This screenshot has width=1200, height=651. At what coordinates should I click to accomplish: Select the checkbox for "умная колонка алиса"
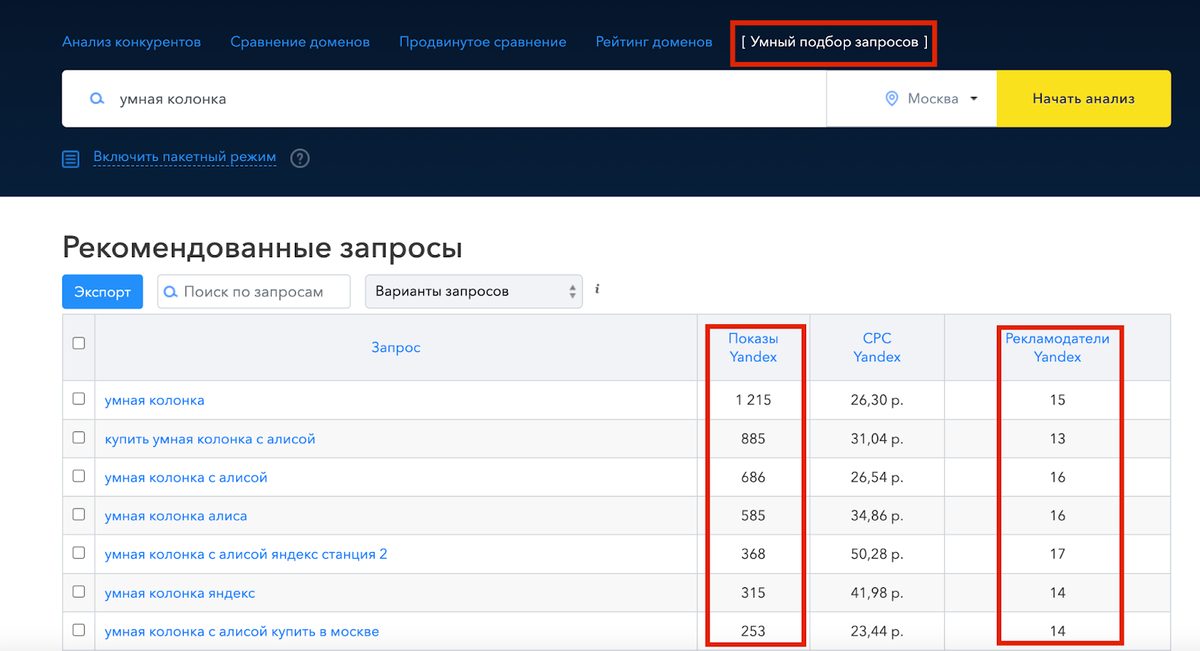(79, 515)
